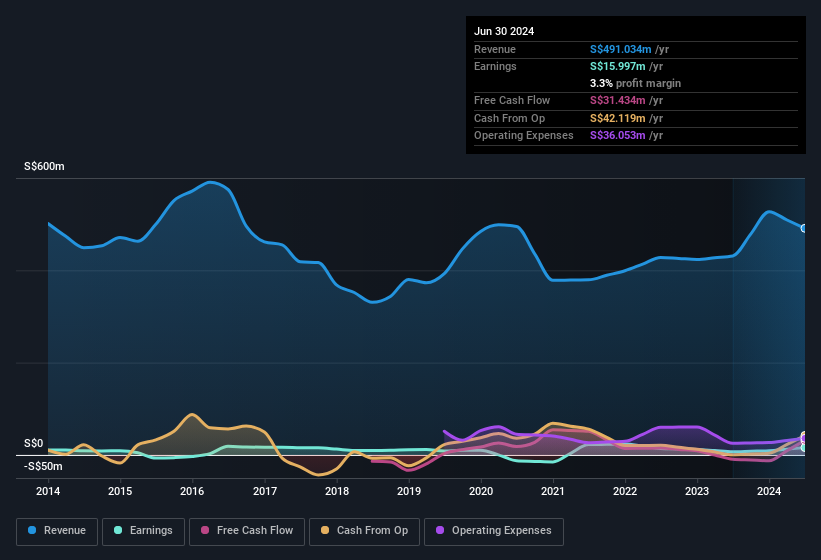This screenshot has width=821, height=560.
Task: Toggle the Free Cash Flow legend button
Action: coord(247,531)
